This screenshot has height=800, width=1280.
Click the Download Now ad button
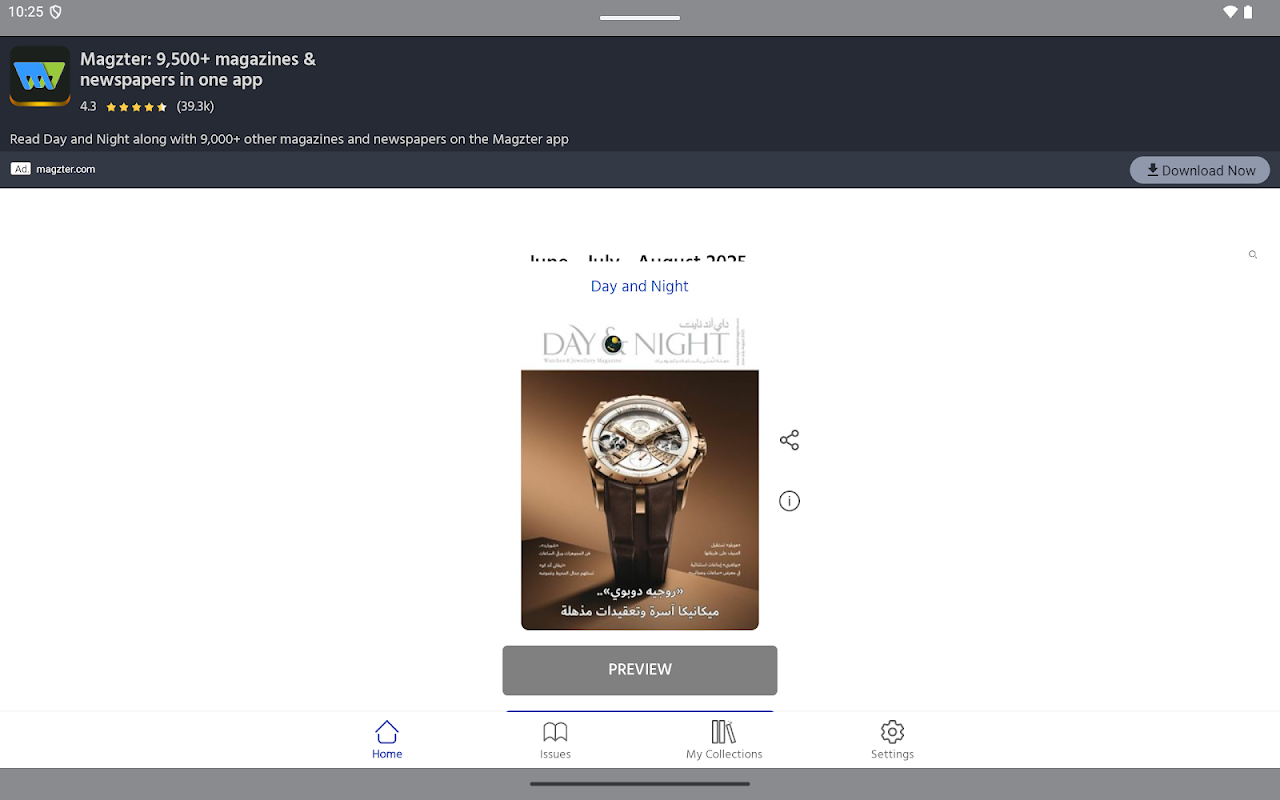pyautogui.click(x=1200, y=170)
